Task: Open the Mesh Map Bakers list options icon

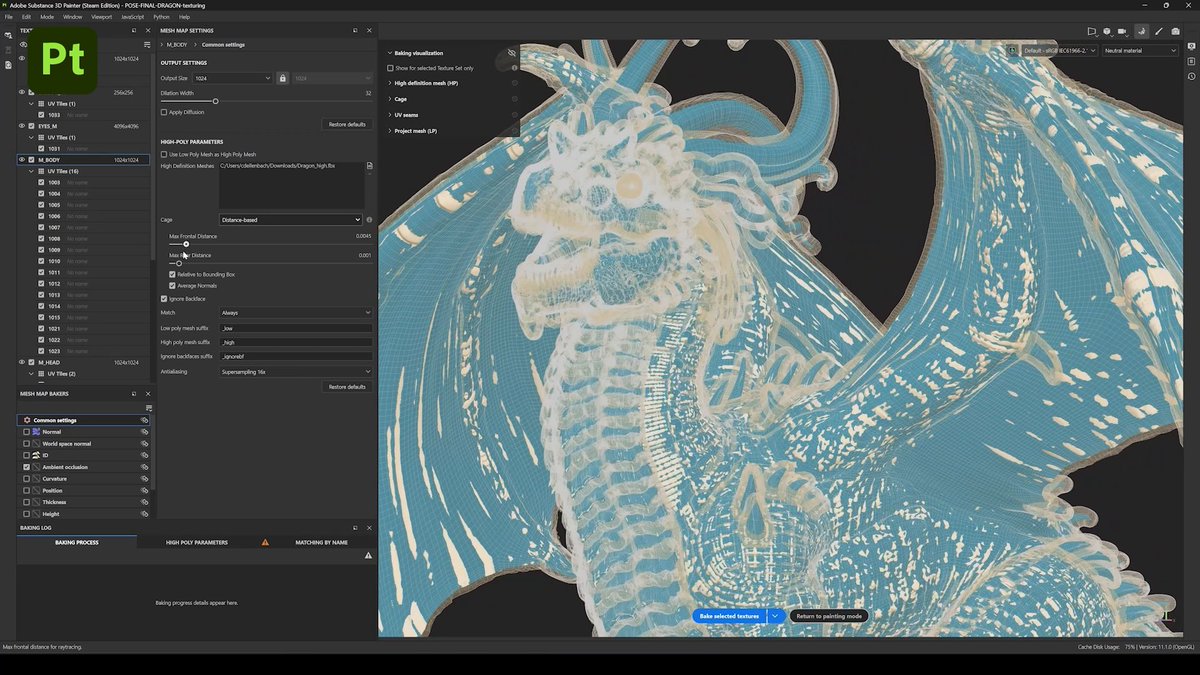Action: pyautogui.click(x=148, y=407)
